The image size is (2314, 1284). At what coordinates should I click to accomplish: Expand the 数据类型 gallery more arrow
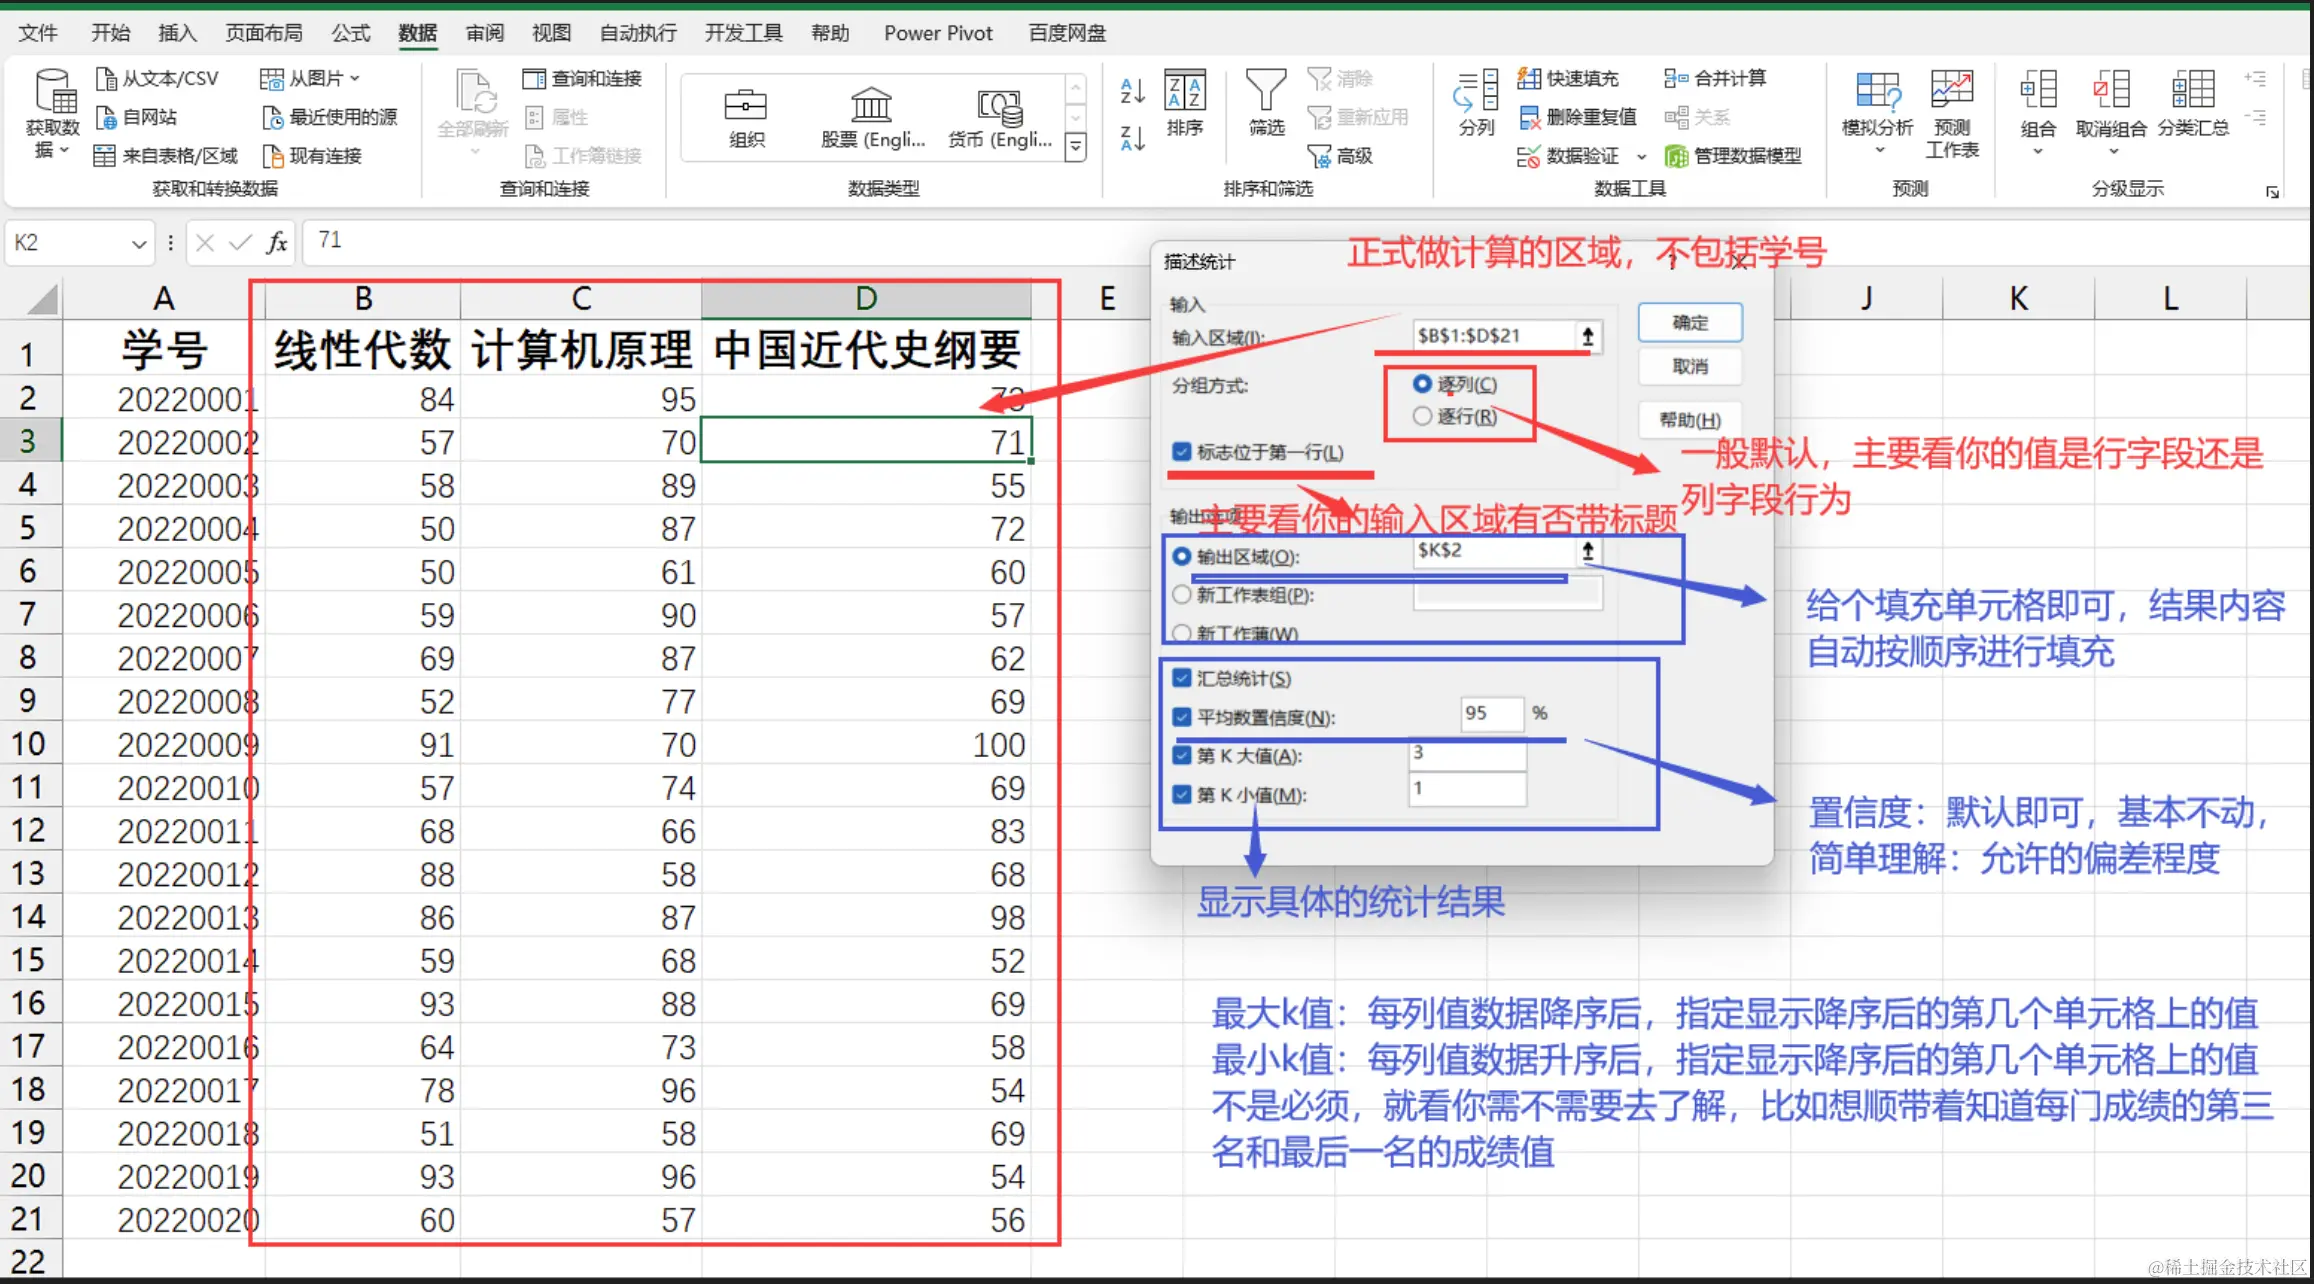click(x=1076, y=148)
